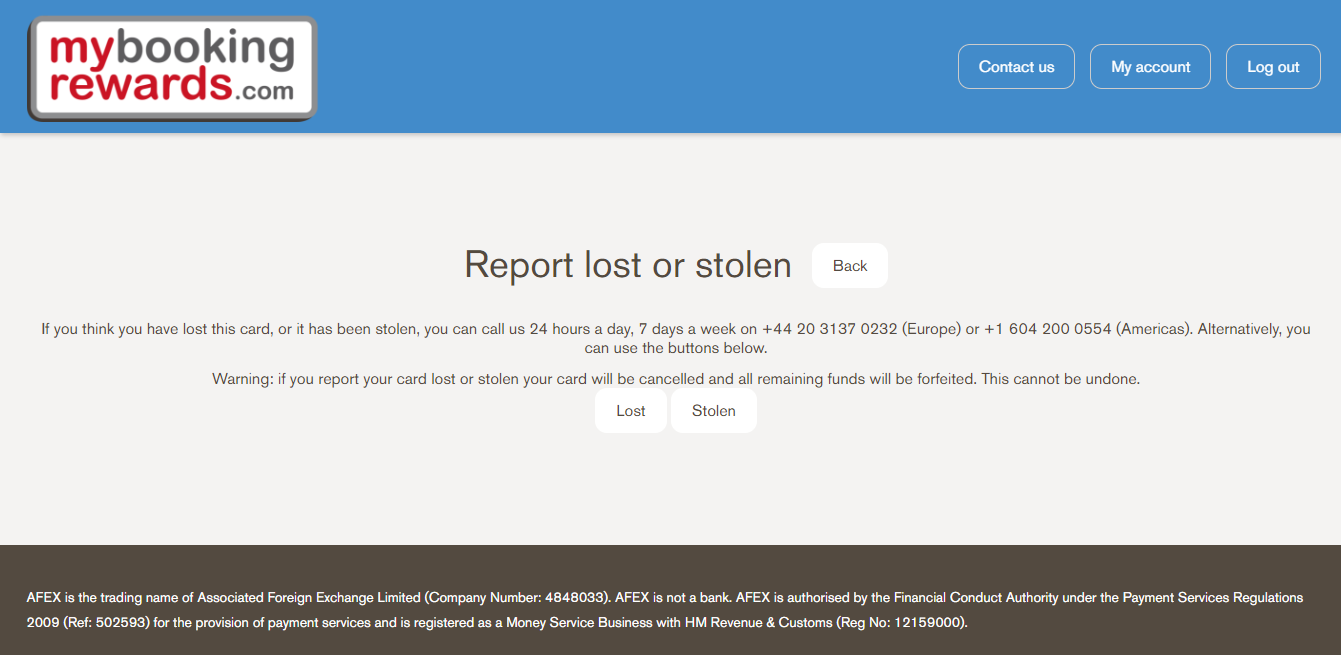
Task: Report the card as Stolen
Action: 714,411
